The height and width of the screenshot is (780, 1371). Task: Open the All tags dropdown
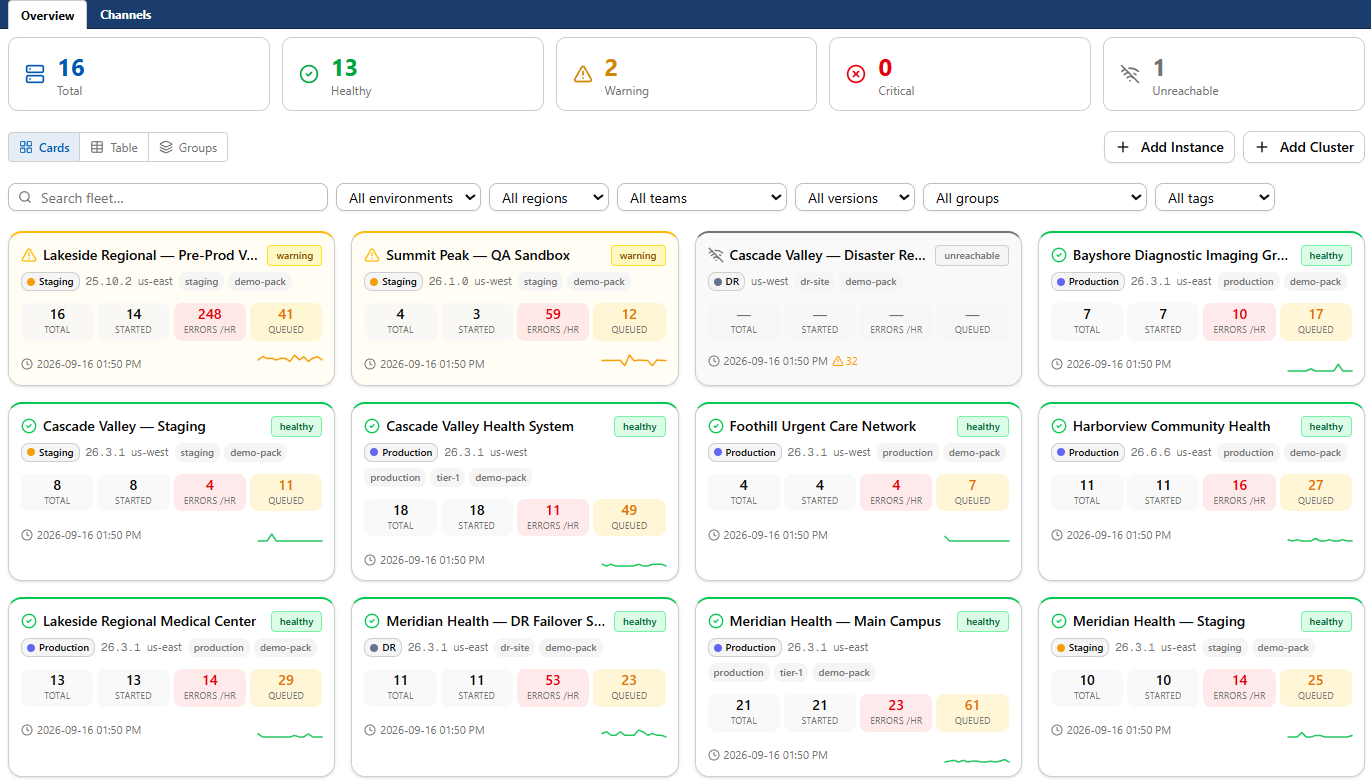1215,198
